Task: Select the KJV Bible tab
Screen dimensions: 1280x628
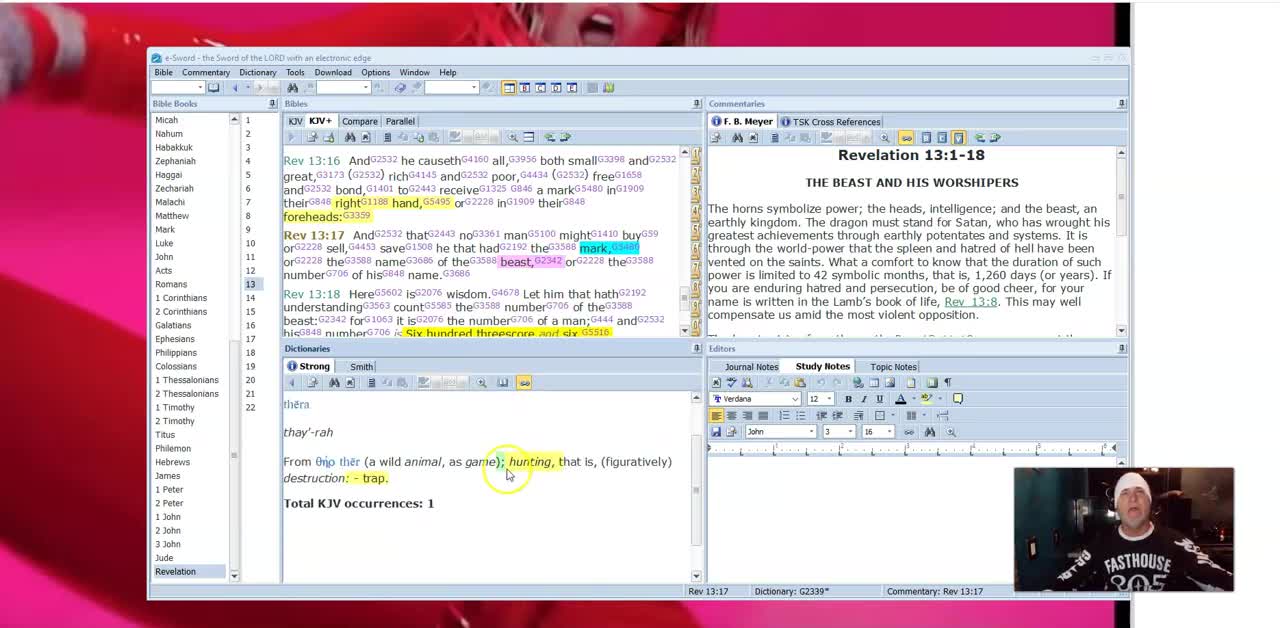Action: (295, 121)
